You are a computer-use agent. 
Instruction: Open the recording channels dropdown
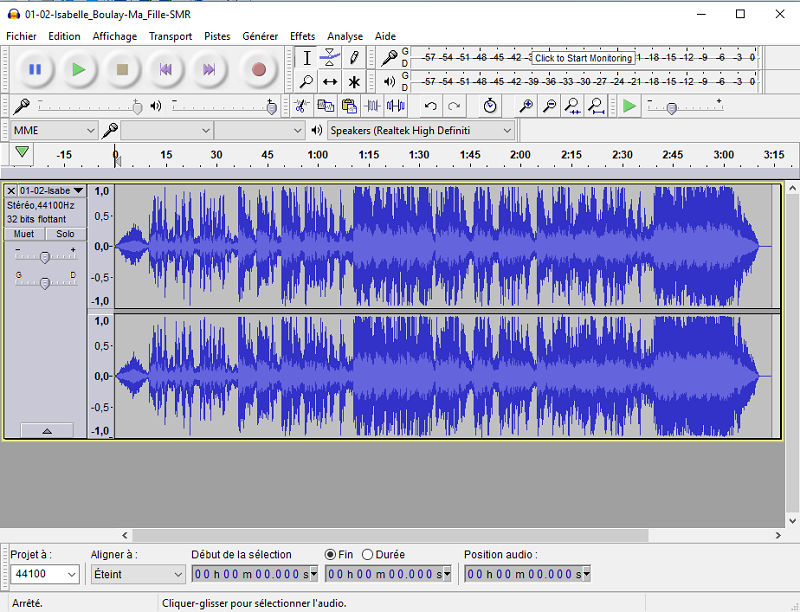coord(260,131)
